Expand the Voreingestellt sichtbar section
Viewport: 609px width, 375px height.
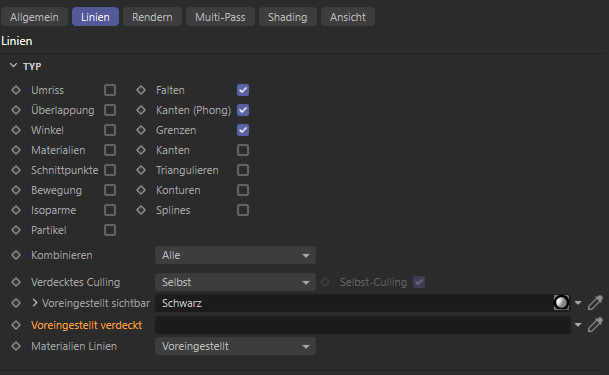point(35,303)
